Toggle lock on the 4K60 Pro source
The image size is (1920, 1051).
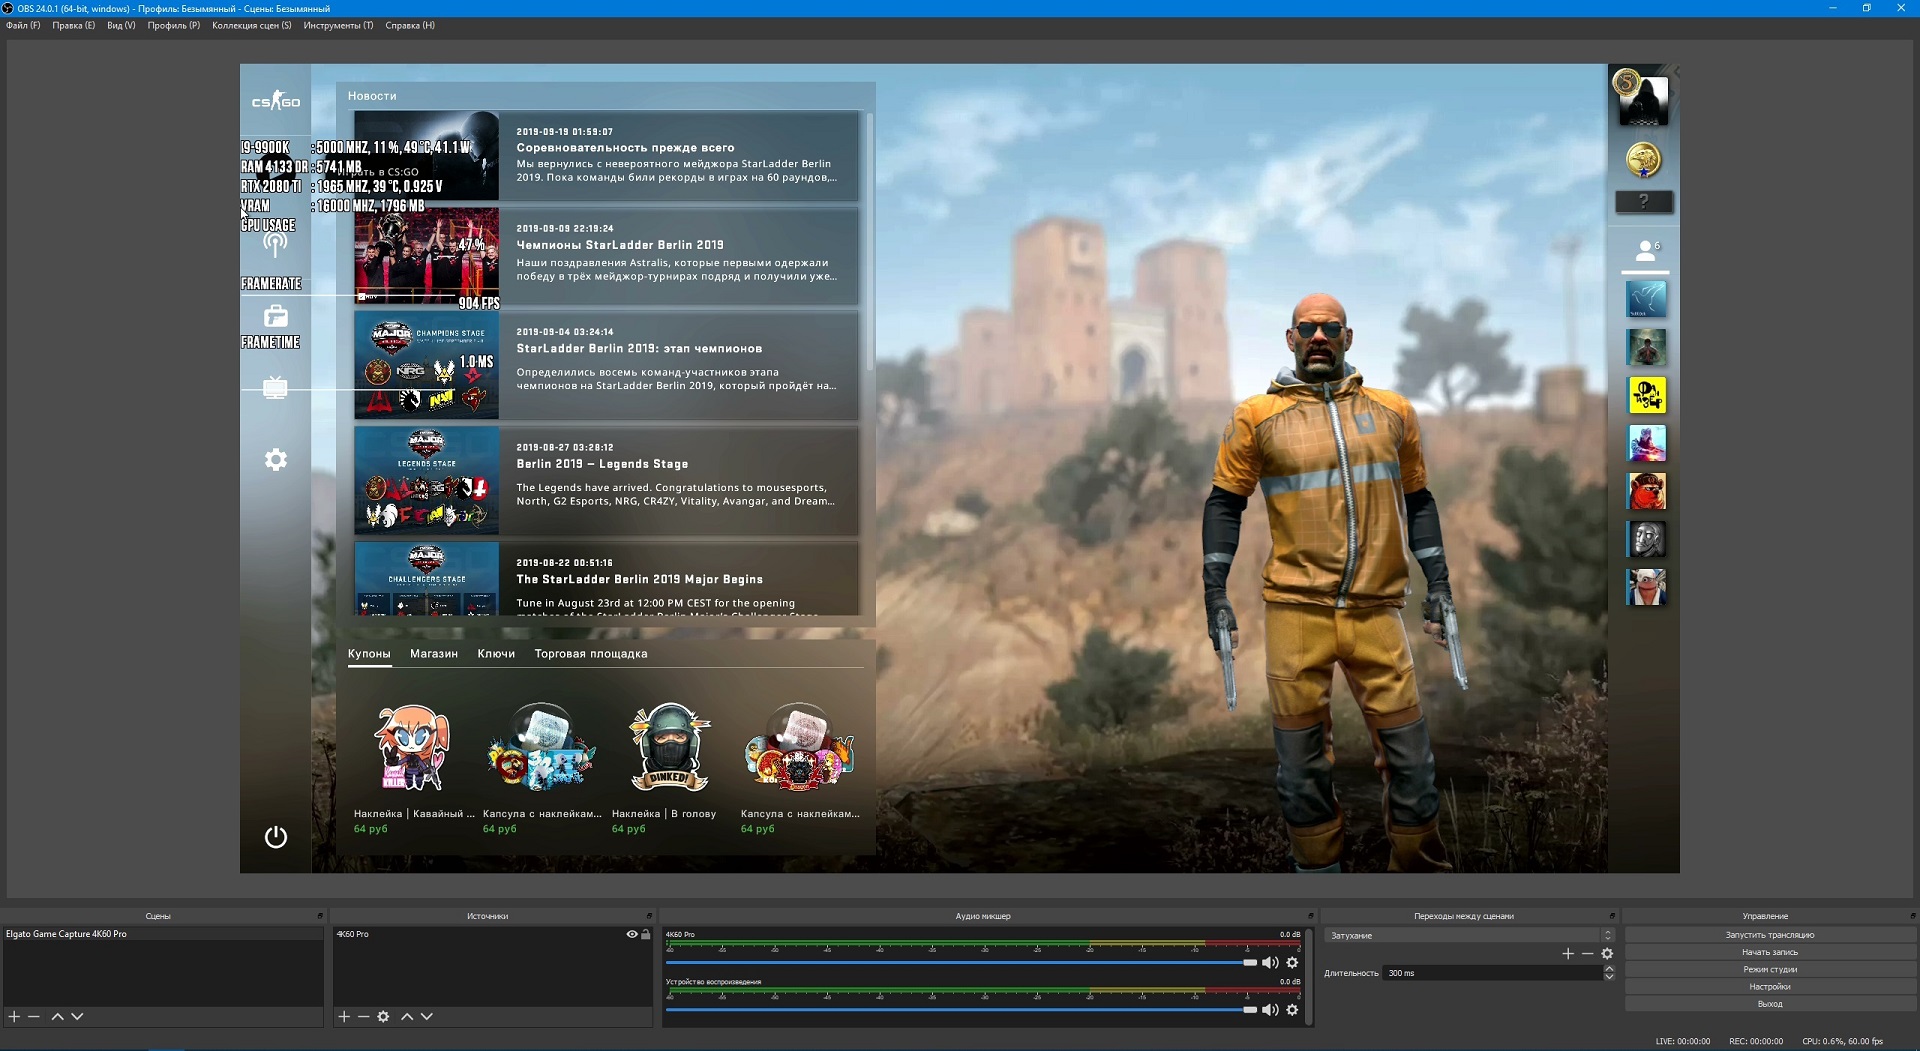tap(646, 934)
